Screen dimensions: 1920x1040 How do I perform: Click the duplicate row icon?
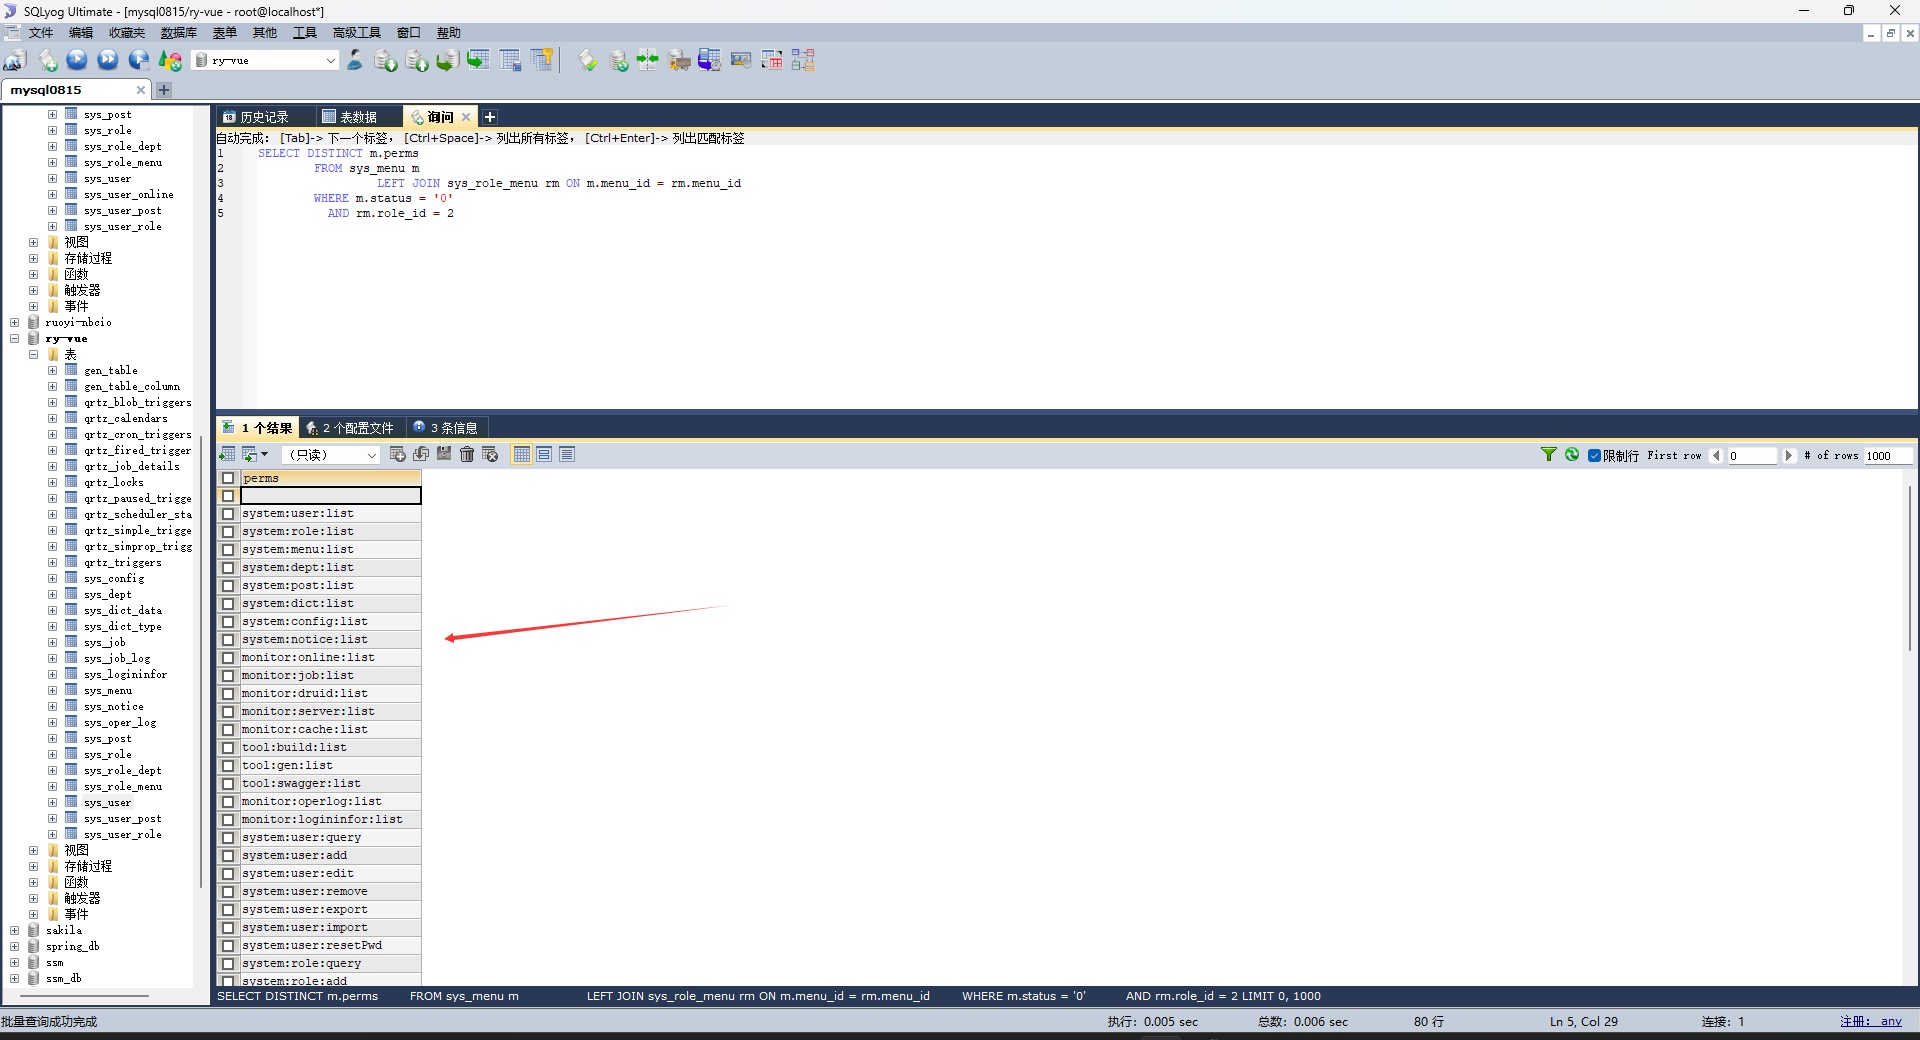pyautogui.click(x=421, y=455)
